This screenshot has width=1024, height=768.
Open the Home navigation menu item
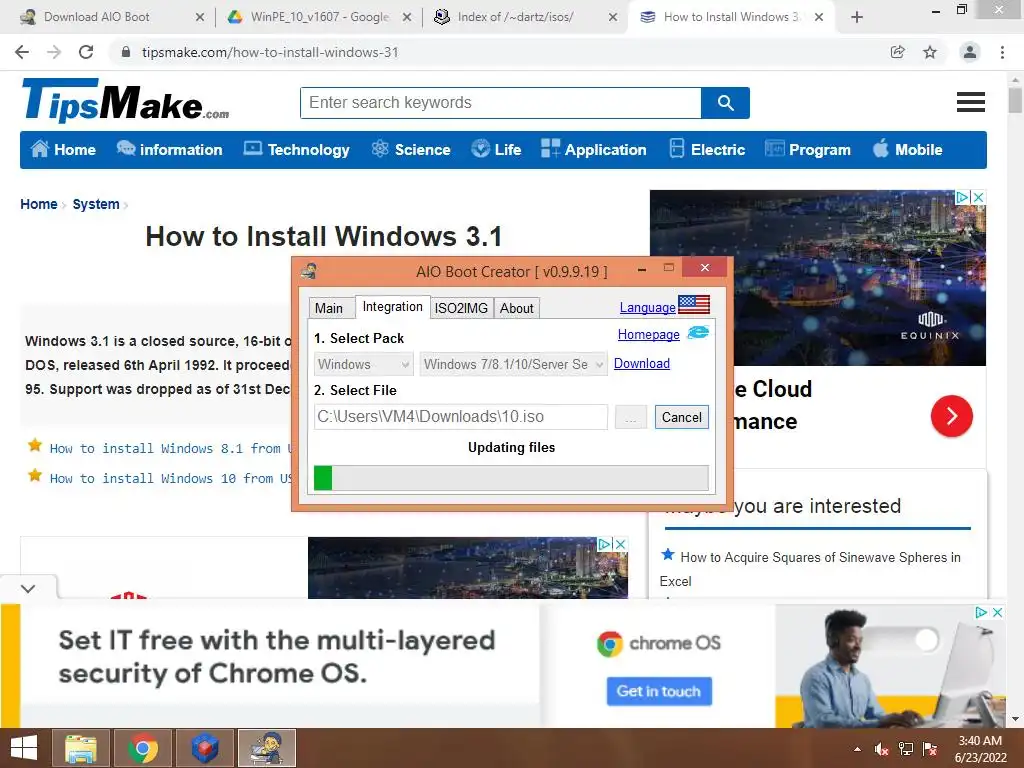[63, 150]
